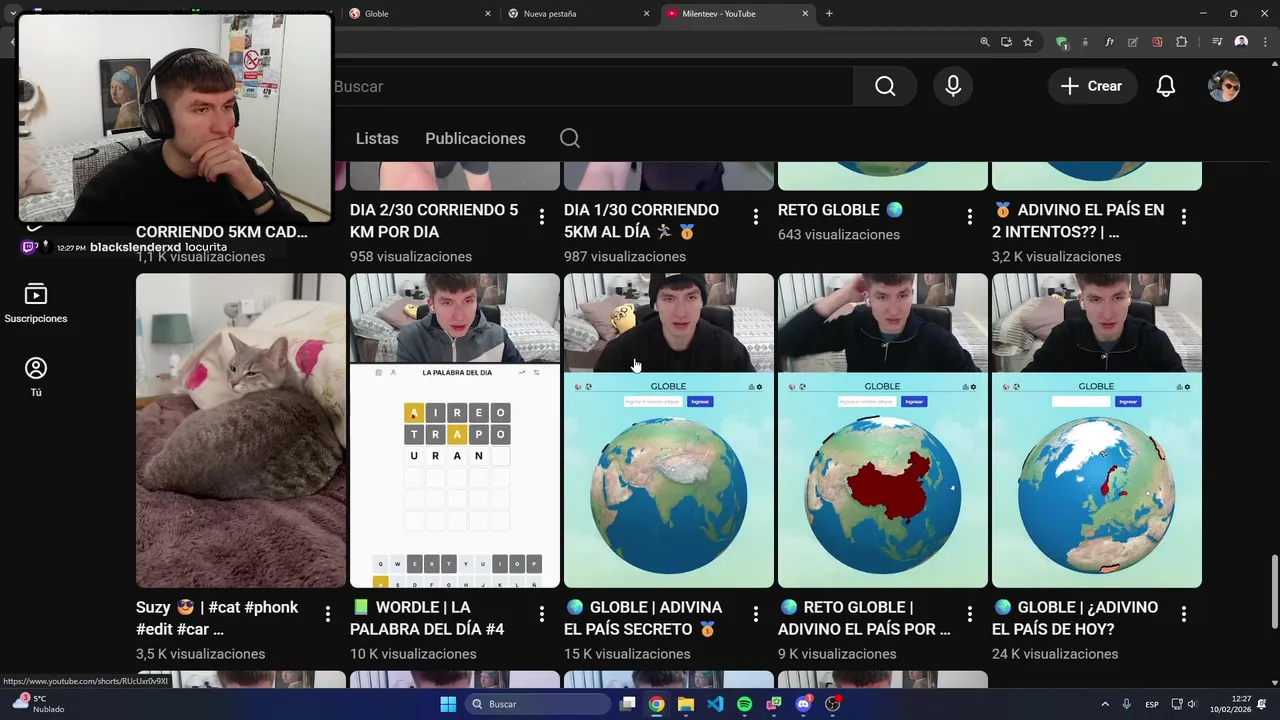Image resolution: width=1280 pixels, height=720 pixels.
Task: Search within channel using magnifier icon
Action: pyautogui.click(x=570, y=138)
